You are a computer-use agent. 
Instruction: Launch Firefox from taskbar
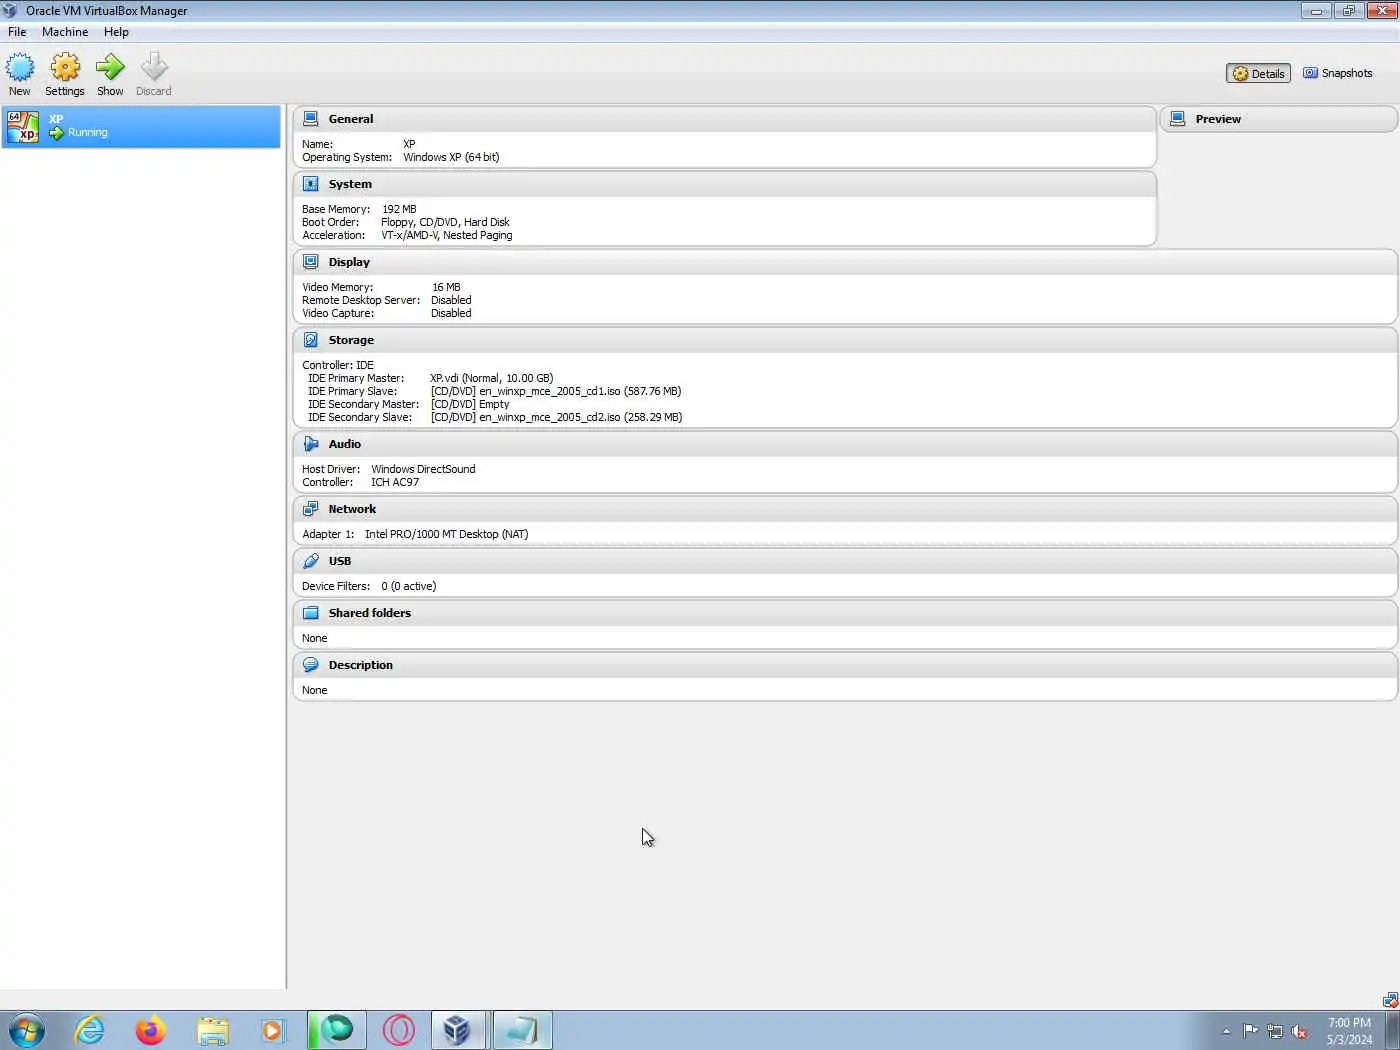[151, 1030]
